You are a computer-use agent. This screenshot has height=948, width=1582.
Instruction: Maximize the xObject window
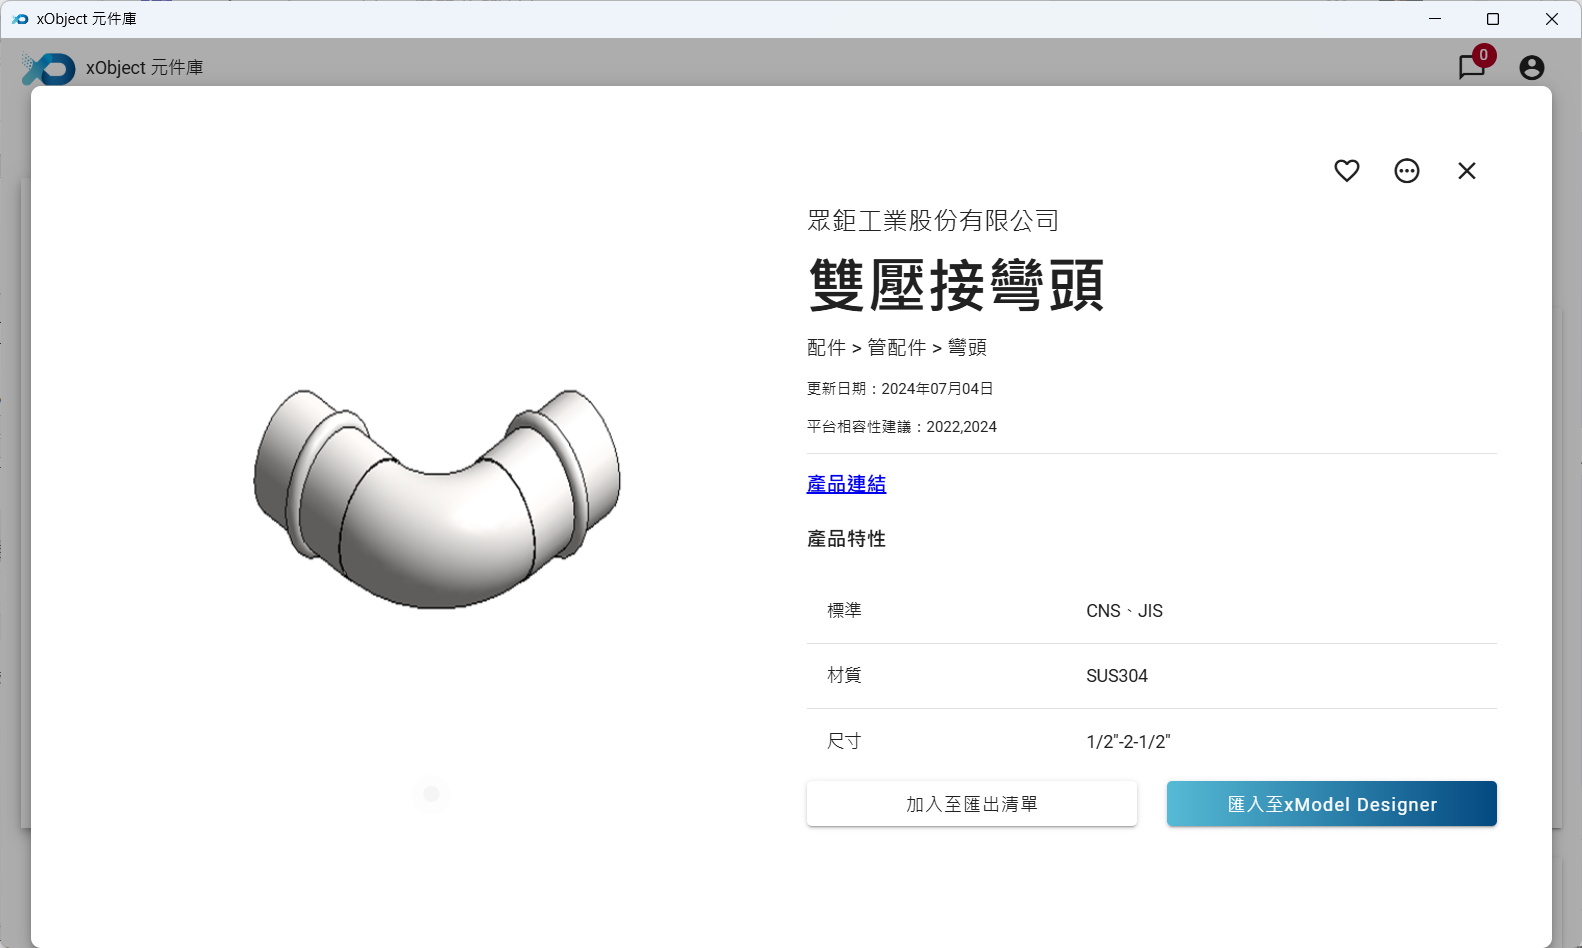(x=1492, y=19)
